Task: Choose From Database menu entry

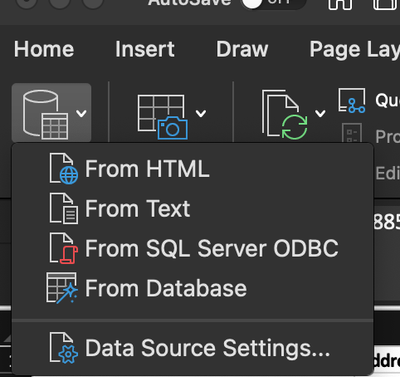Action: pyautogui.click(x=192, y=288)
